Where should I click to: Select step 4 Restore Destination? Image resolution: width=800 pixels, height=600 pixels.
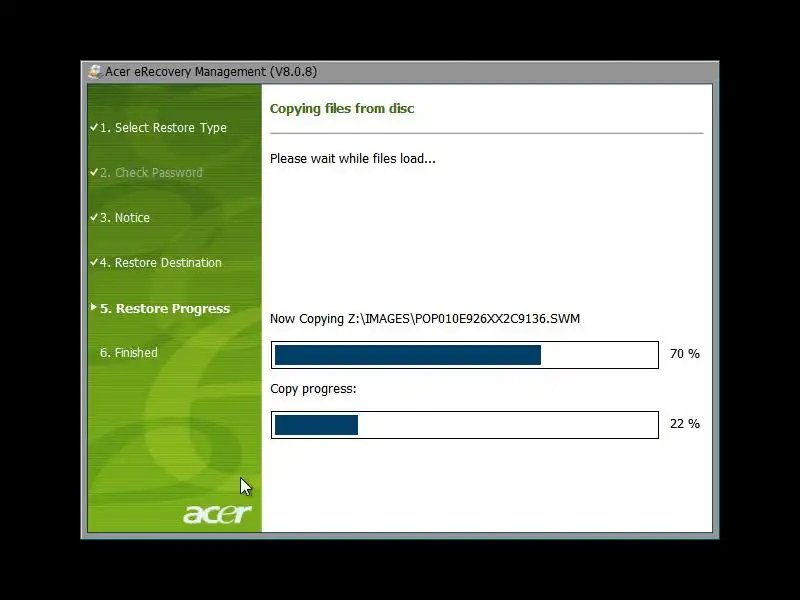(x=161, y=262)
